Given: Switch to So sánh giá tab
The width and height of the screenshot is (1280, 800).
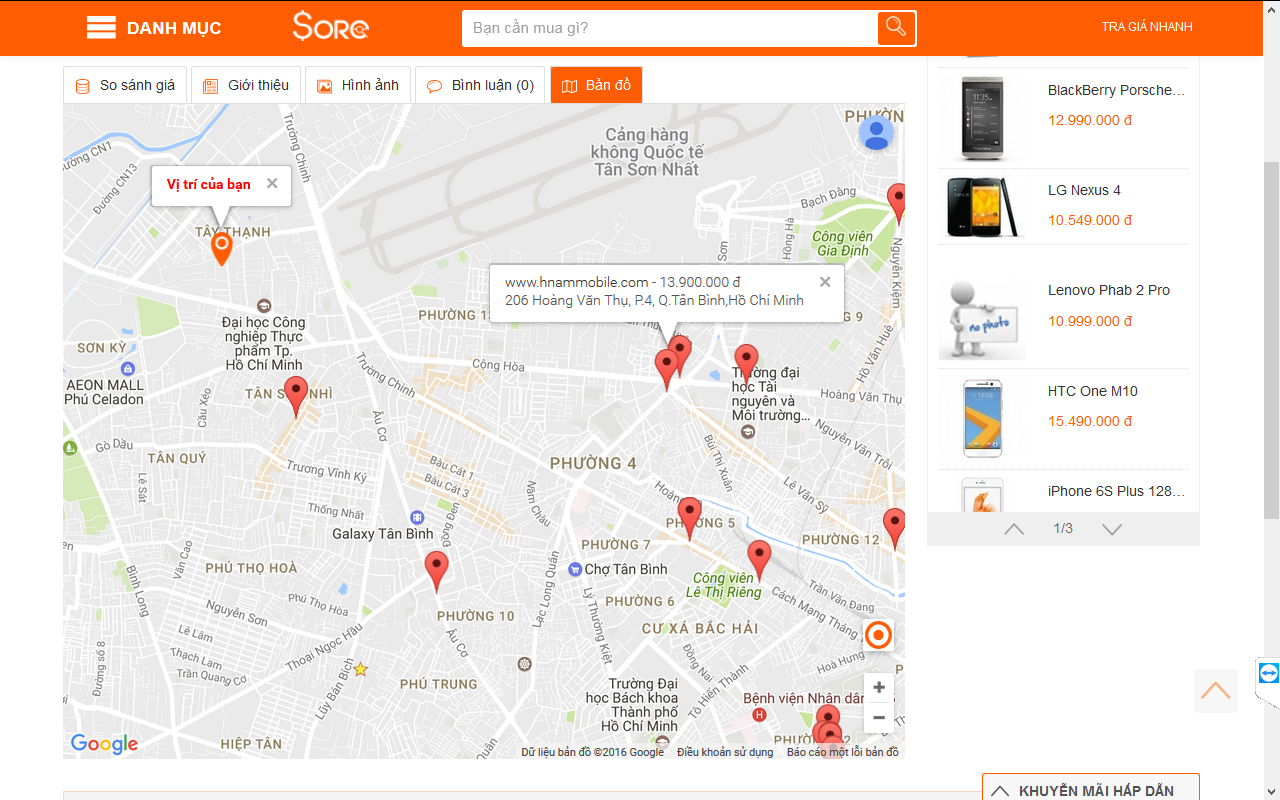Looking at the screenshot, I should 125,85.
